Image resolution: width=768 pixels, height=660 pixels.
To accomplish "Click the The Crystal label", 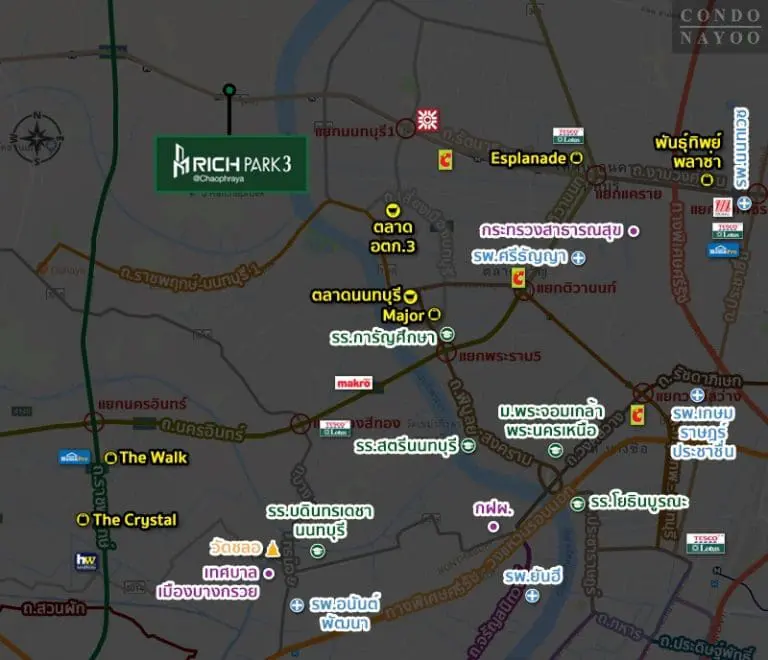I will pyautogui.click(x=135, y=520).
